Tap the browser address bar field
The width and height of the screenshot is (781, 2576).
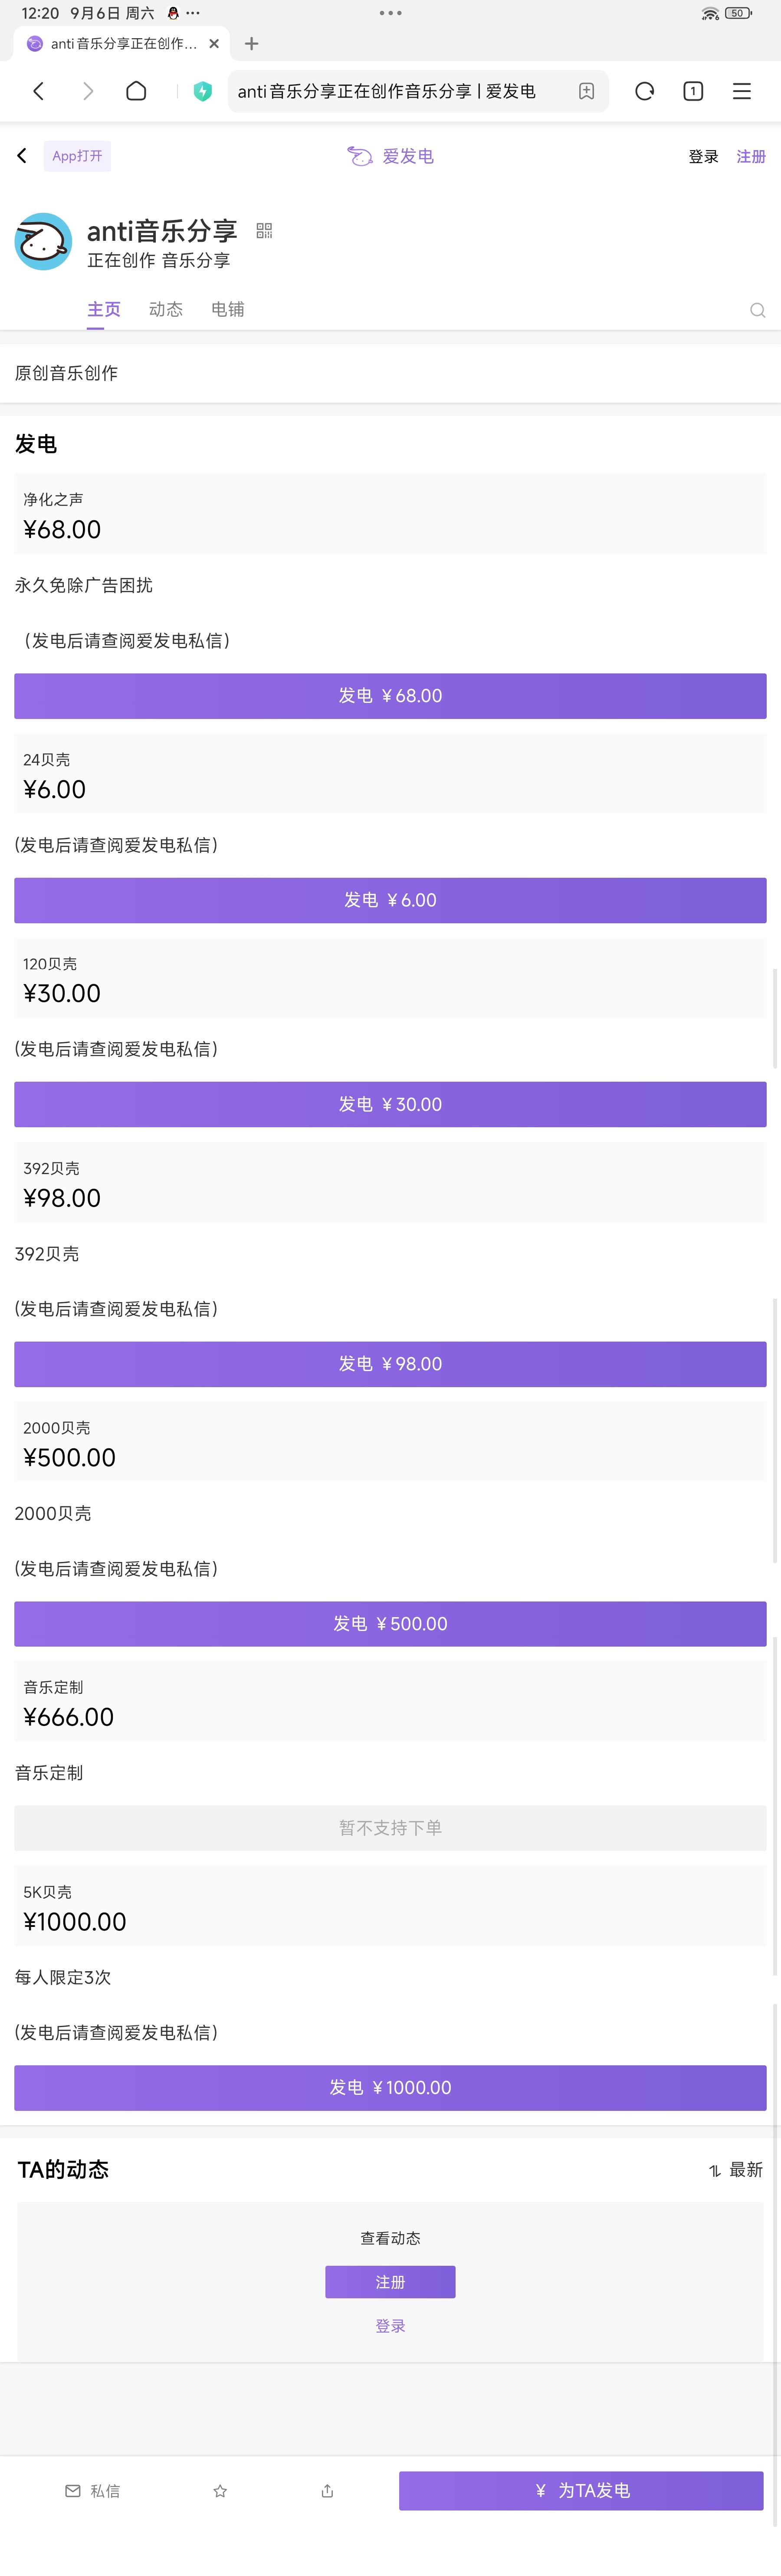(x=400, y=91)
